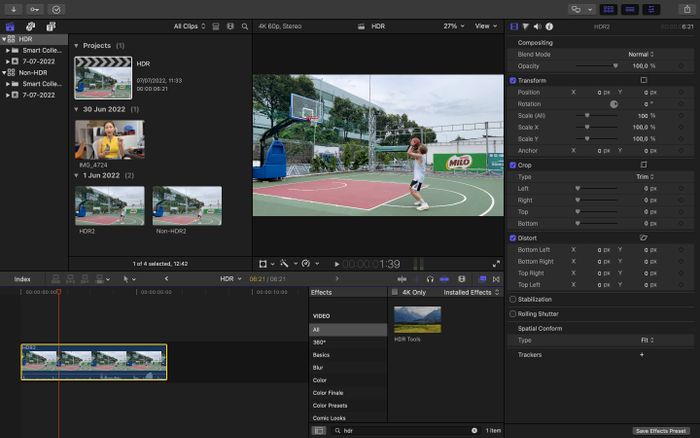Open the Color inspector triangle icon

click(x=526, y=26)
